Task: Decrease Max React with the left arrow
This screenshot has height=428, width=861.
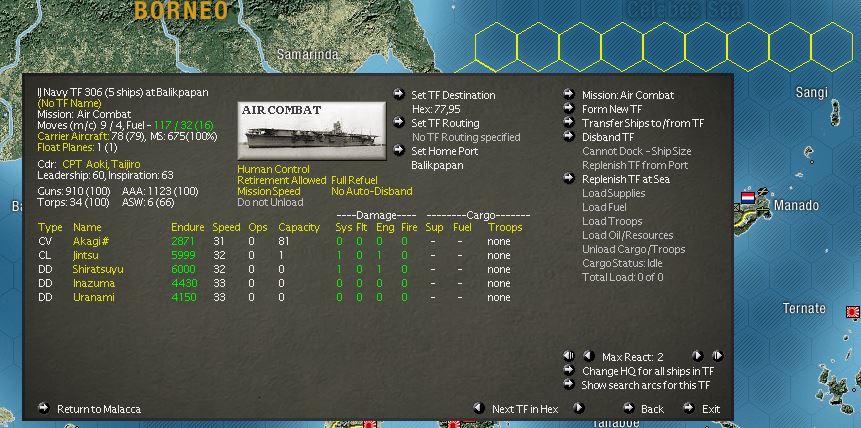Action: [x=588, y=356]
